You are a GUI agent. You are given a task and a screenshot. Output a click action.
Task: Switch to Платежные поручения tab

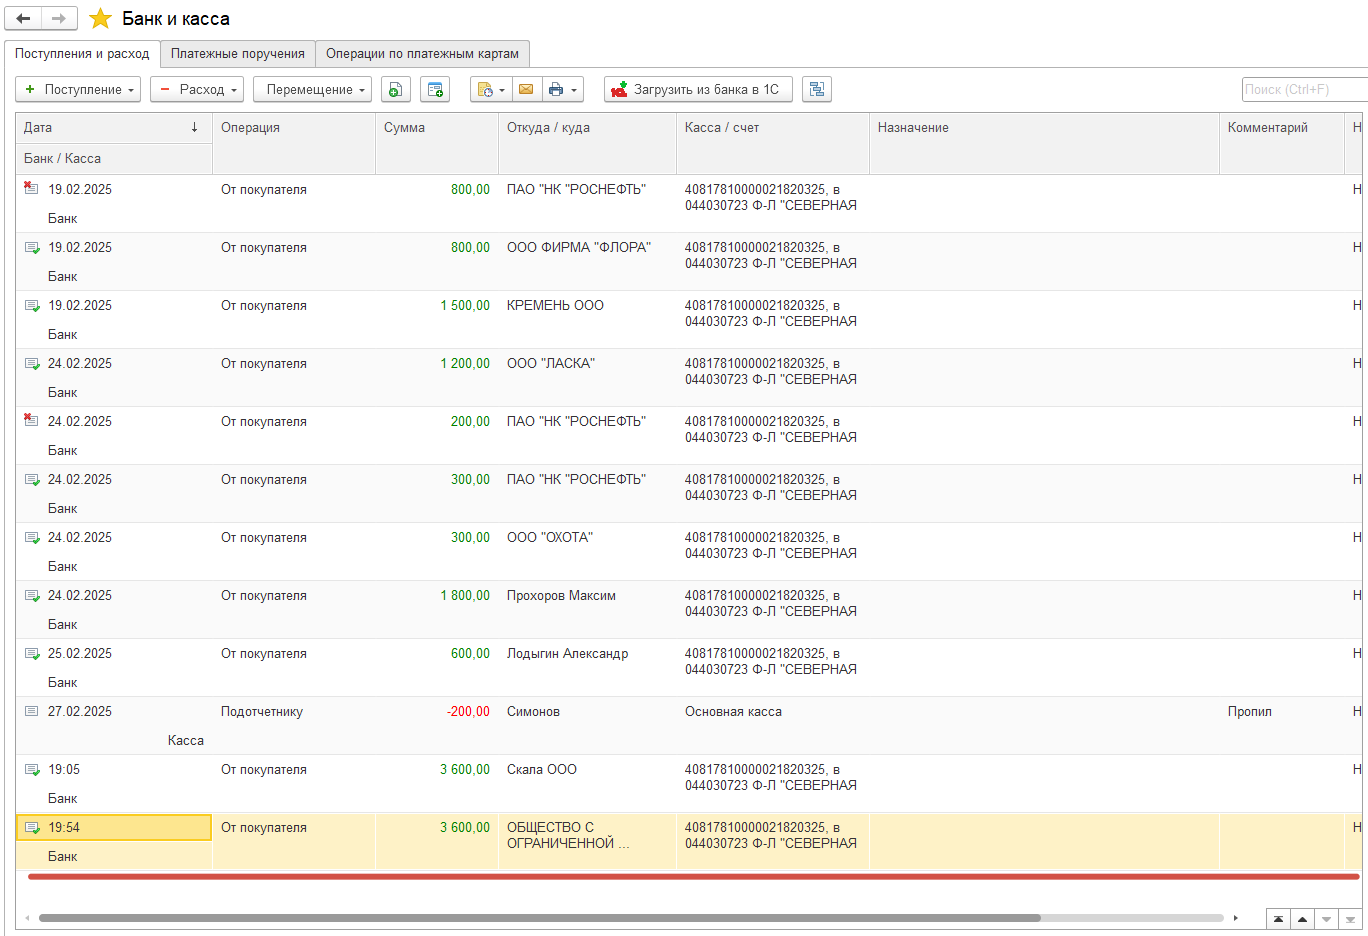pyautogui.click(x=238, y=54)
